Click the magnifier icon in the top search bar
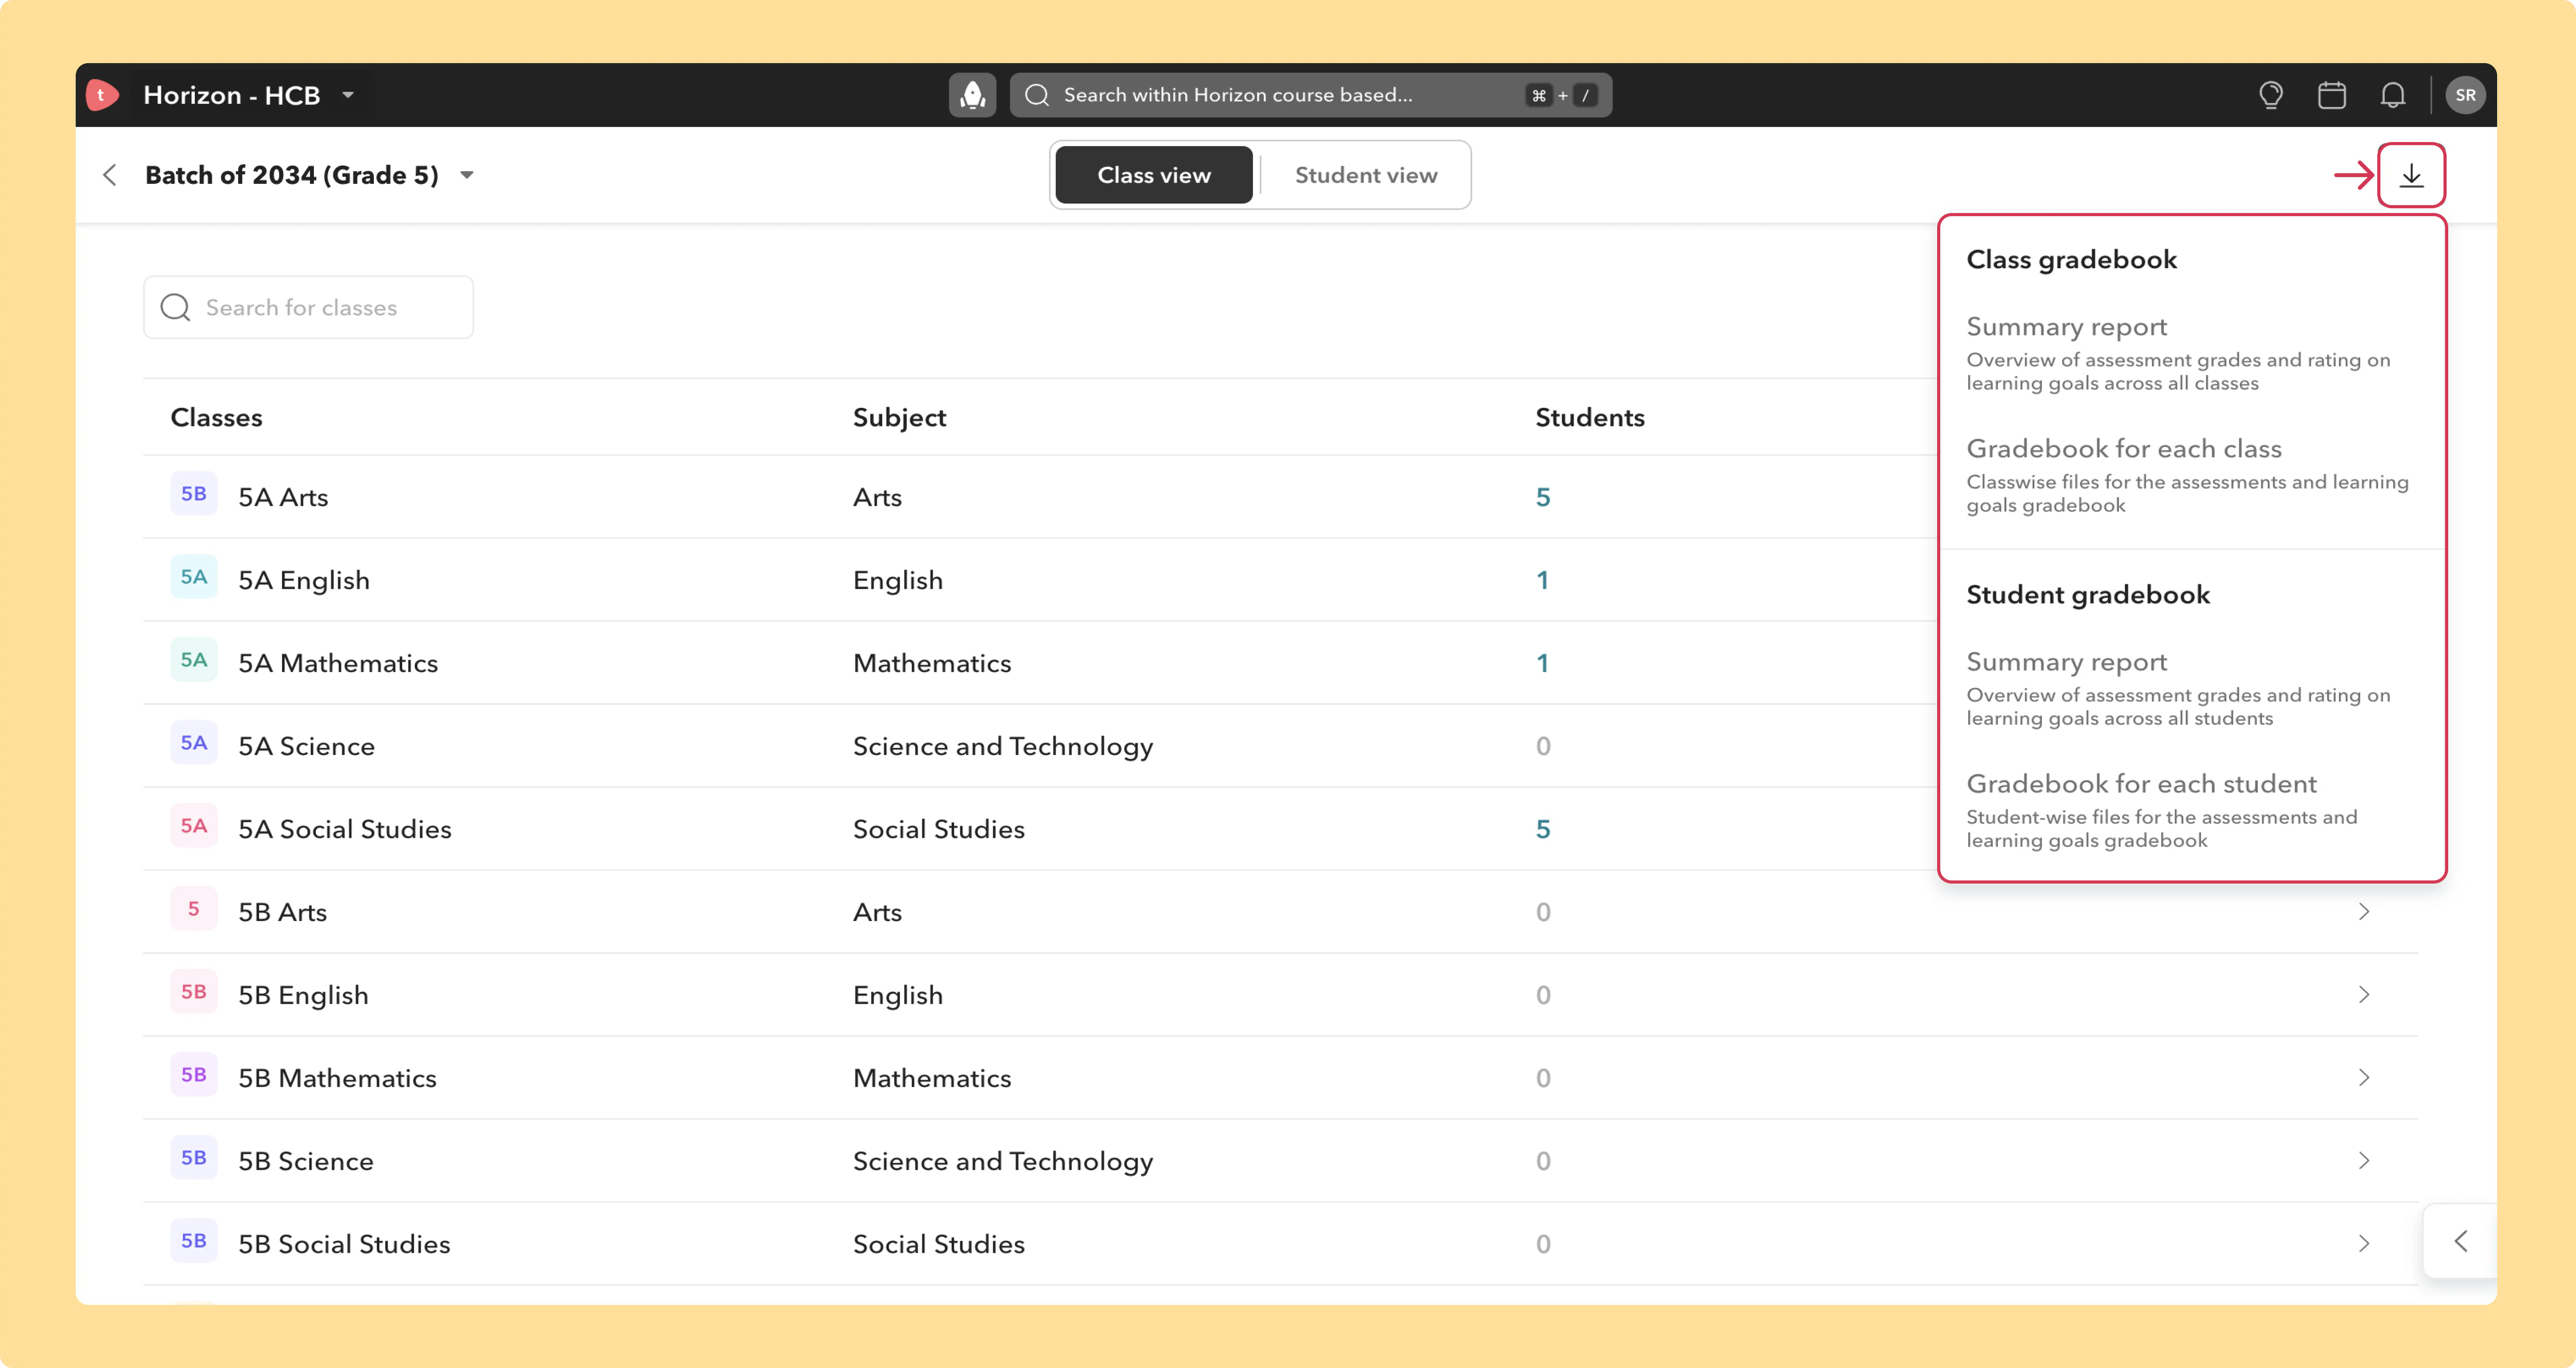 coord(1037,95)
